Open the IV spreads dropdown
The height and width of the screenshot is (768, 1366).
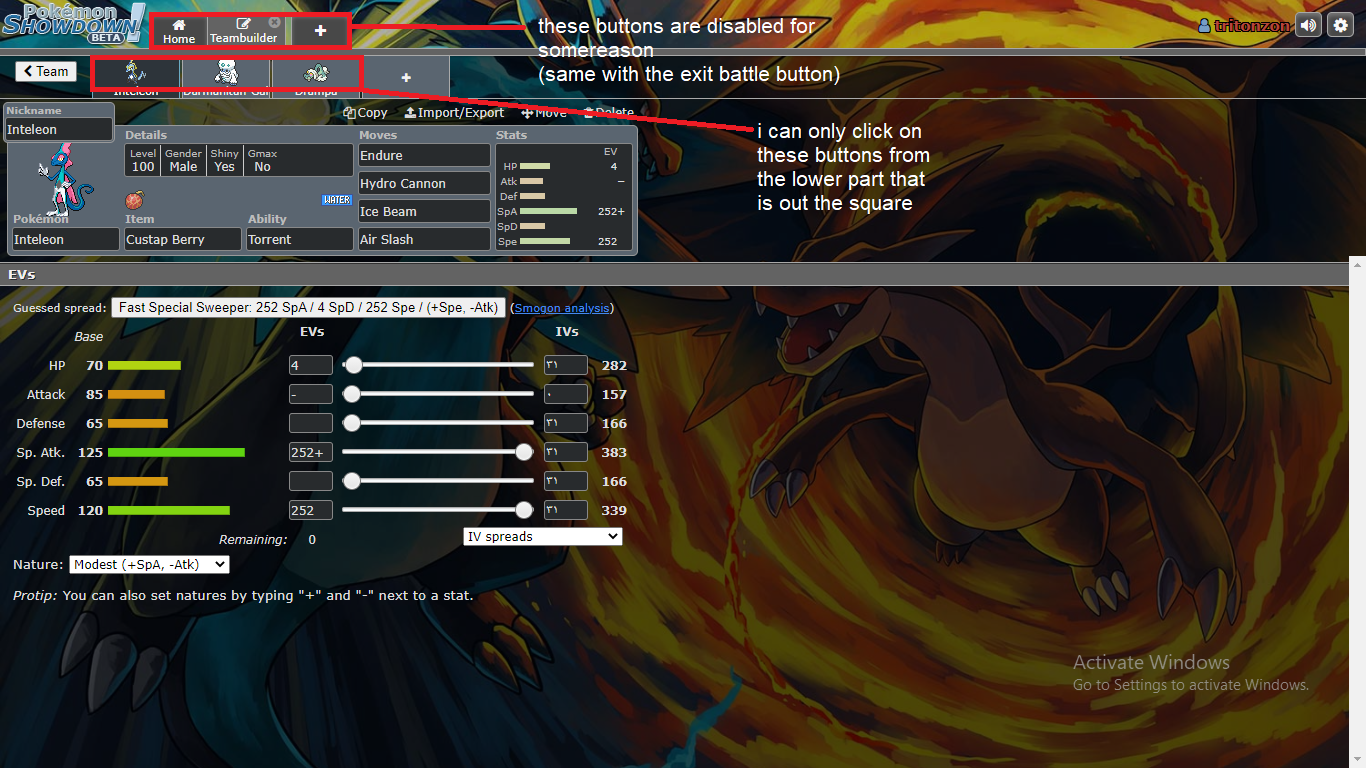point(543,537)
